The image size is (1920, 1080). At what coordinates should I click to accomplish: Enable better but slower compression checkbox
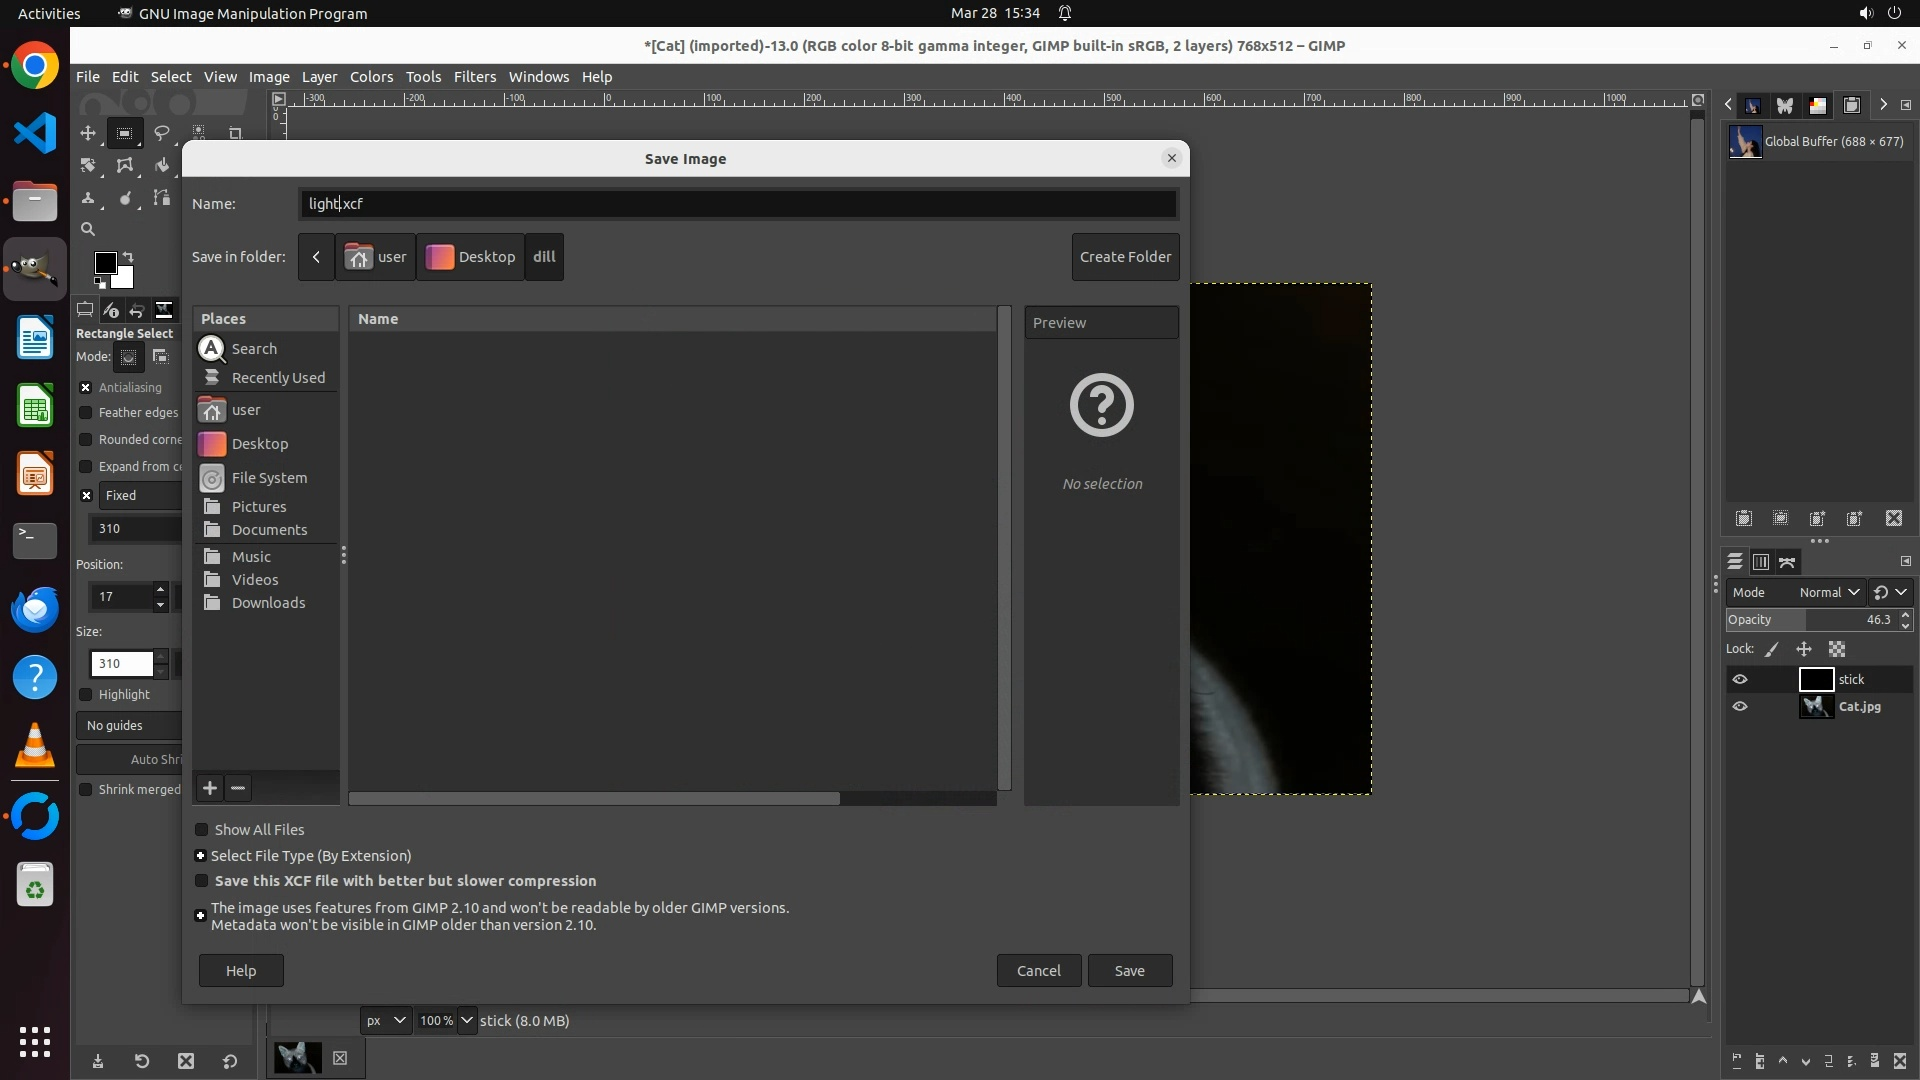coord(202,881)
